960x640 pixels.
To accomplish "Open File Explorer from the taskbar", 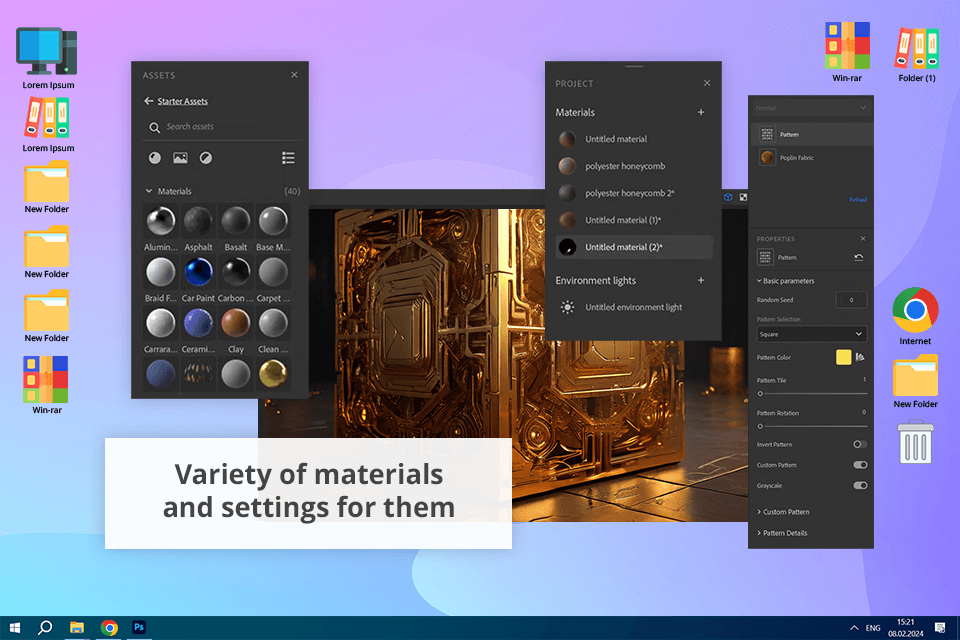I will coord(77,627).
